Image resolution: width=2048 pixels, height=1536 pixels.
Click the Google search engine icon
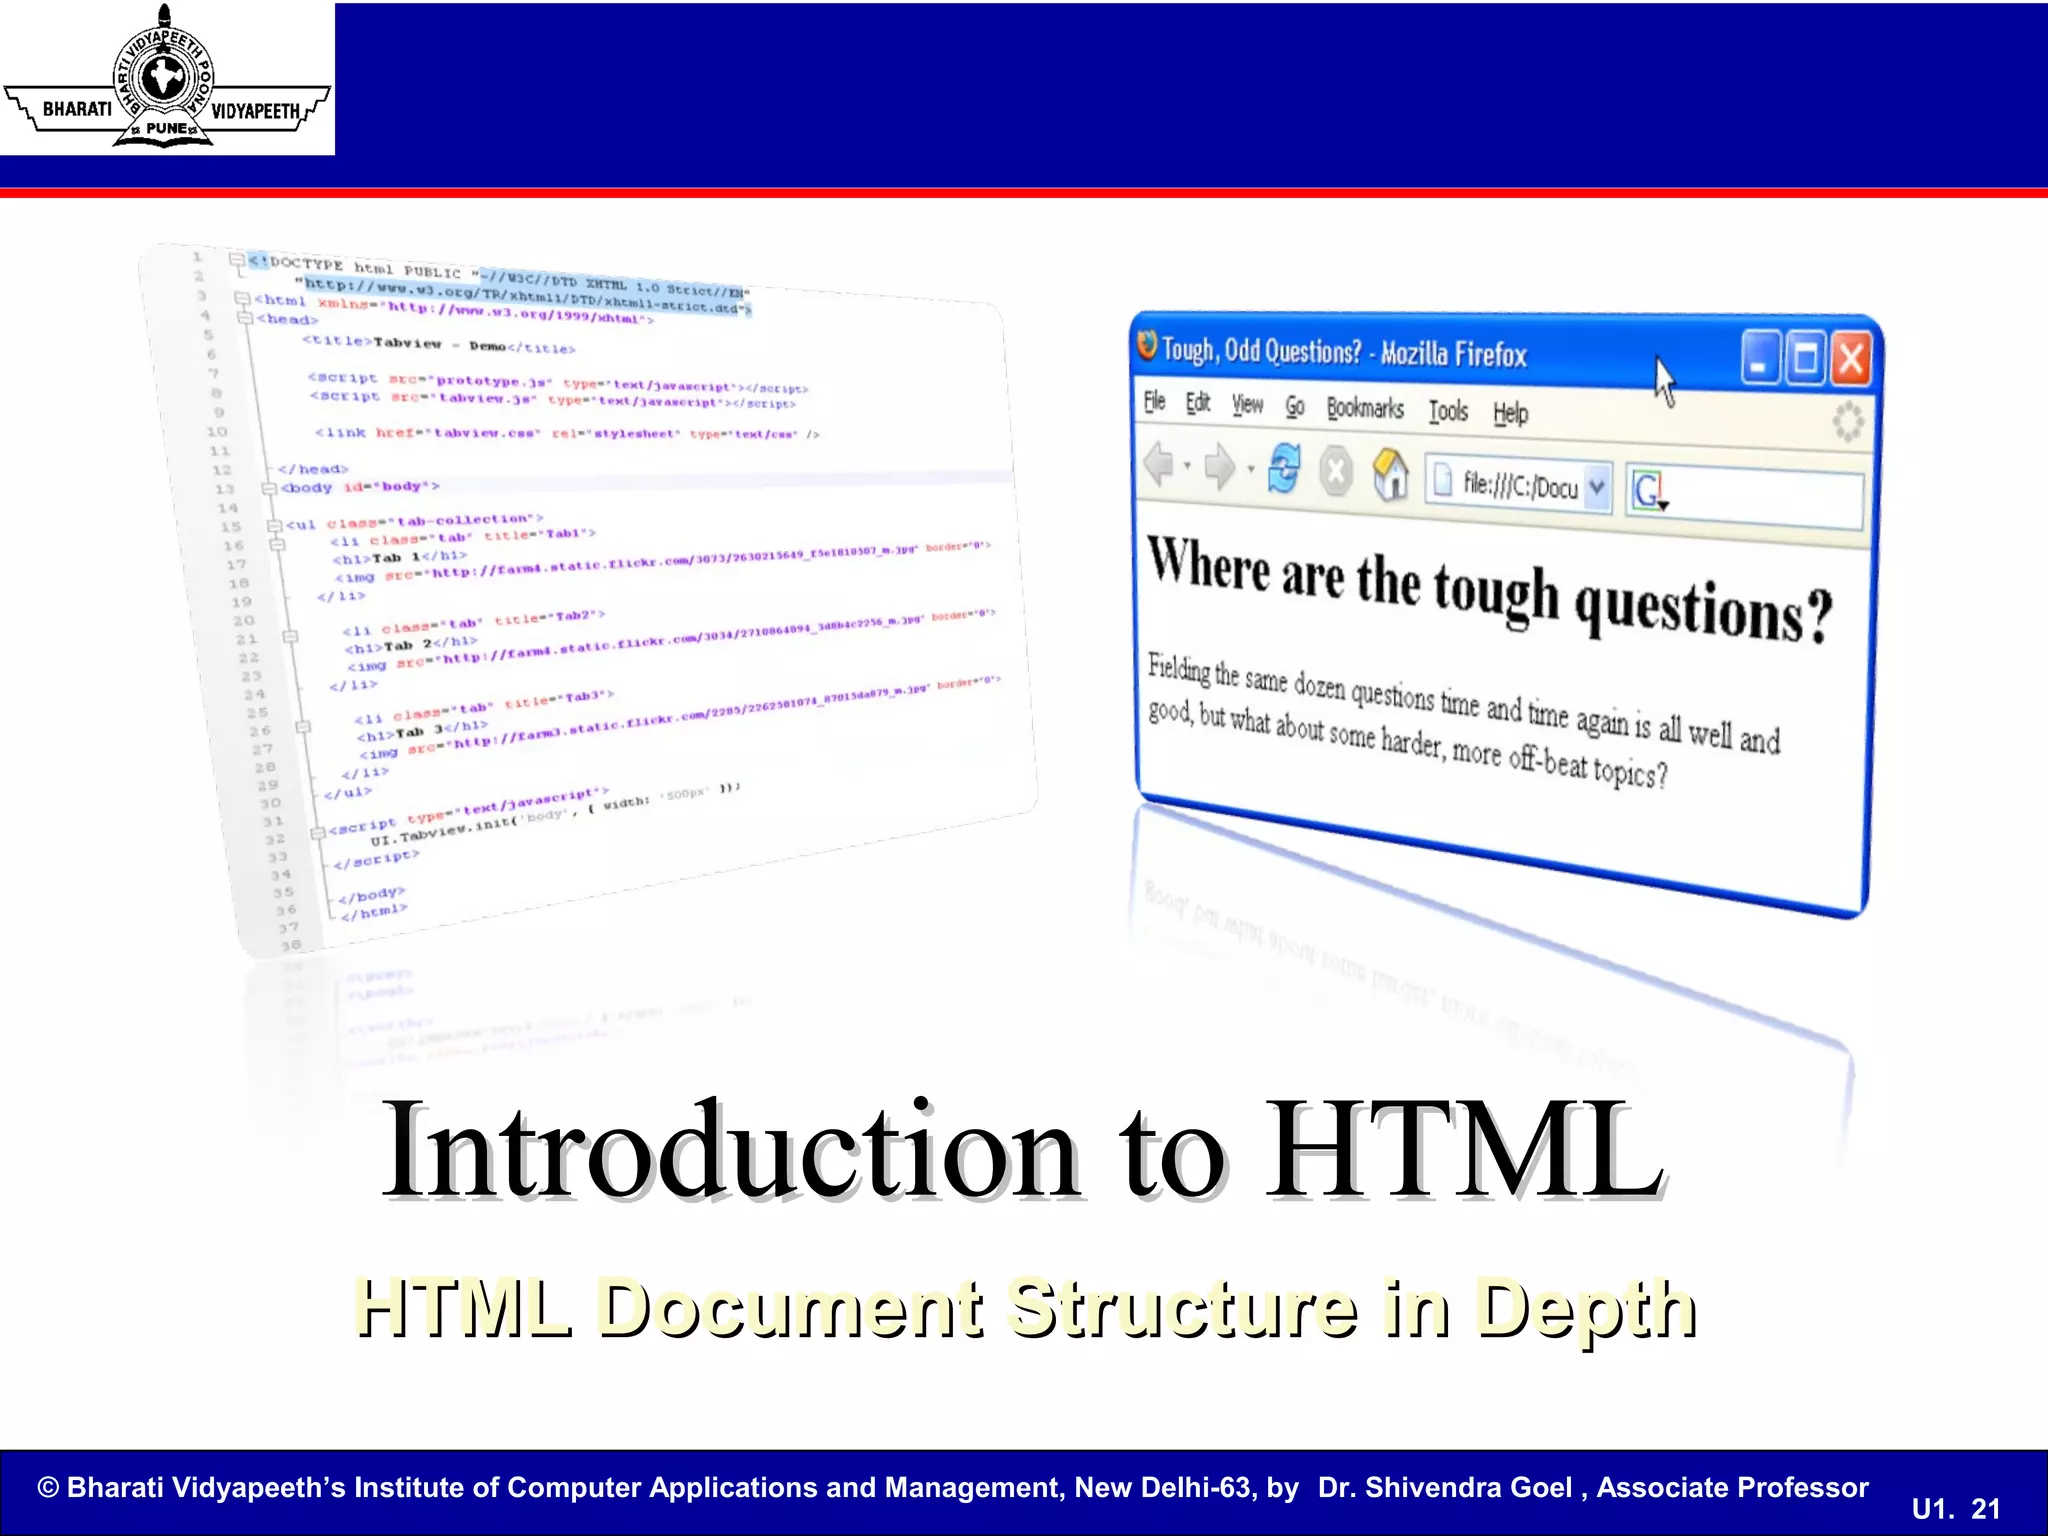point(1648,490)
